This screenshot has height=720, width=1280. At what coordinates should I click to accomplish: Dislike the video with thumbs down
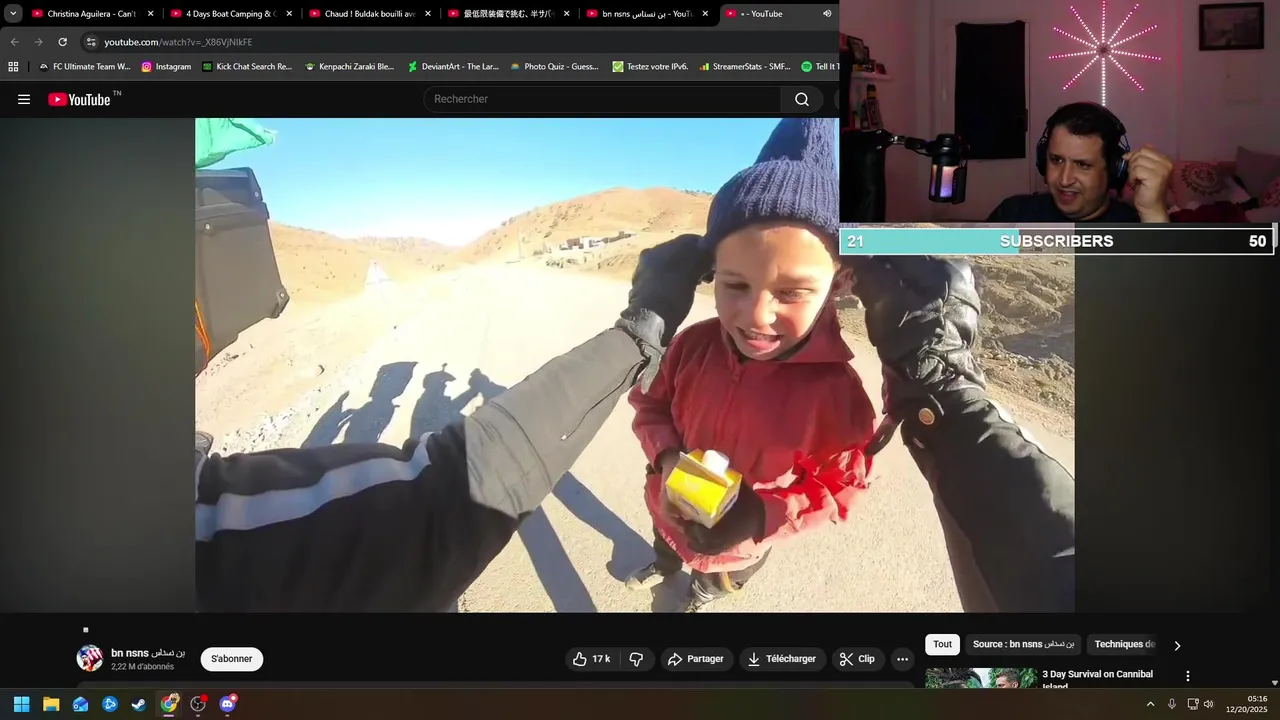pos(636,659)
